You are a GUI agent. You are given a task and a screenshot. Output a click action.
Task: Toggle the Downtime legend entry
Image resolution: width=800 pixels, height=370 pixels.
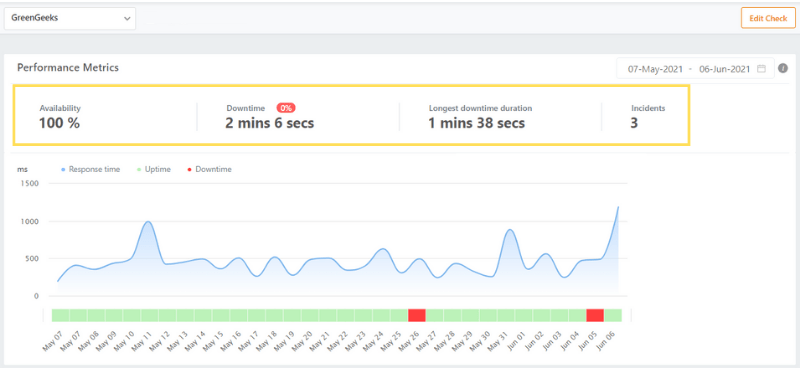point(209,169)
